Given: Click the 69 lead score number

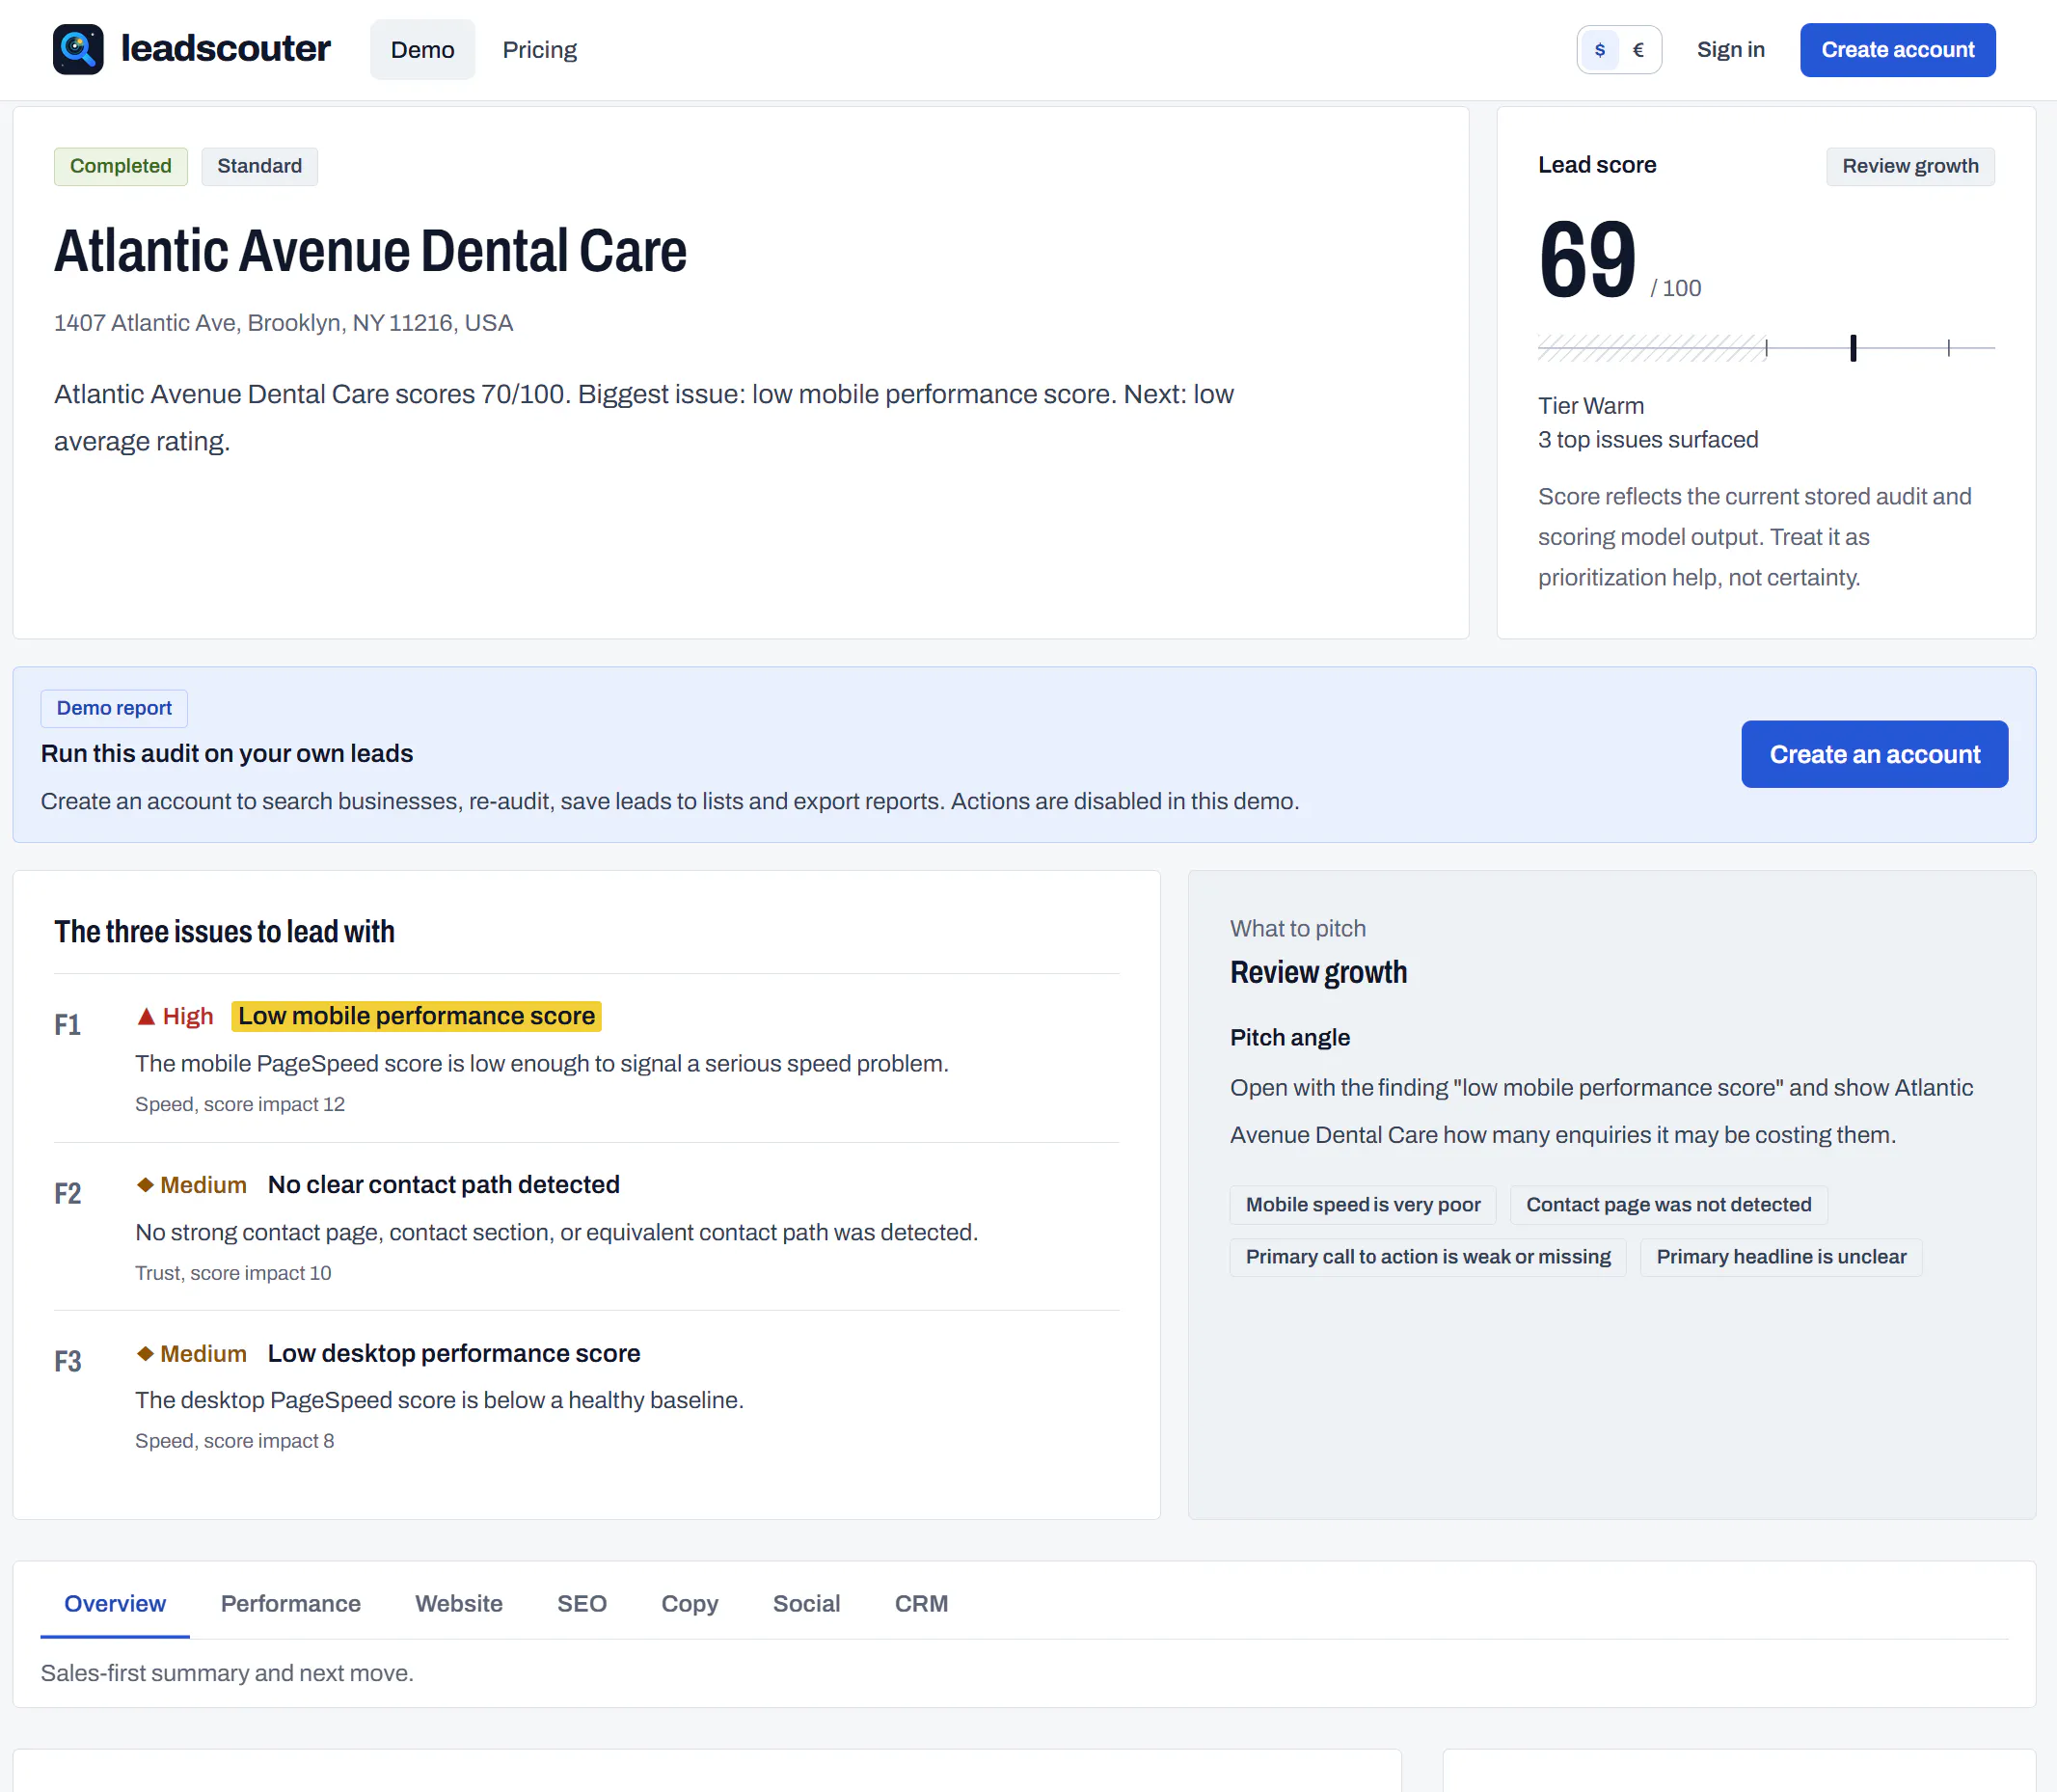Looking at the screenshot, I should tap(1587, 260).
